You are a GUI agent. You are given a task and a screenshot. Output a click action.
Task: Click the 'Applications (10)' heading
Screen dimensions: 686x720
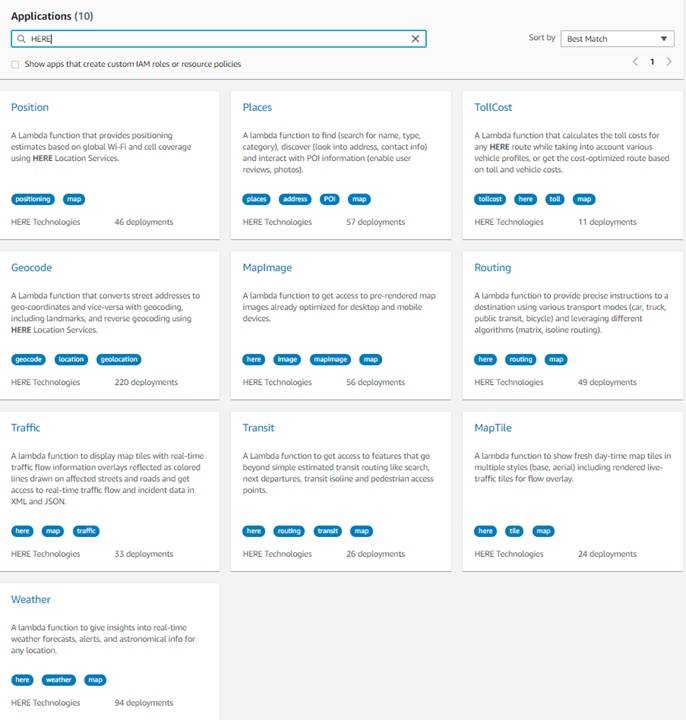[x=52, y=16]
